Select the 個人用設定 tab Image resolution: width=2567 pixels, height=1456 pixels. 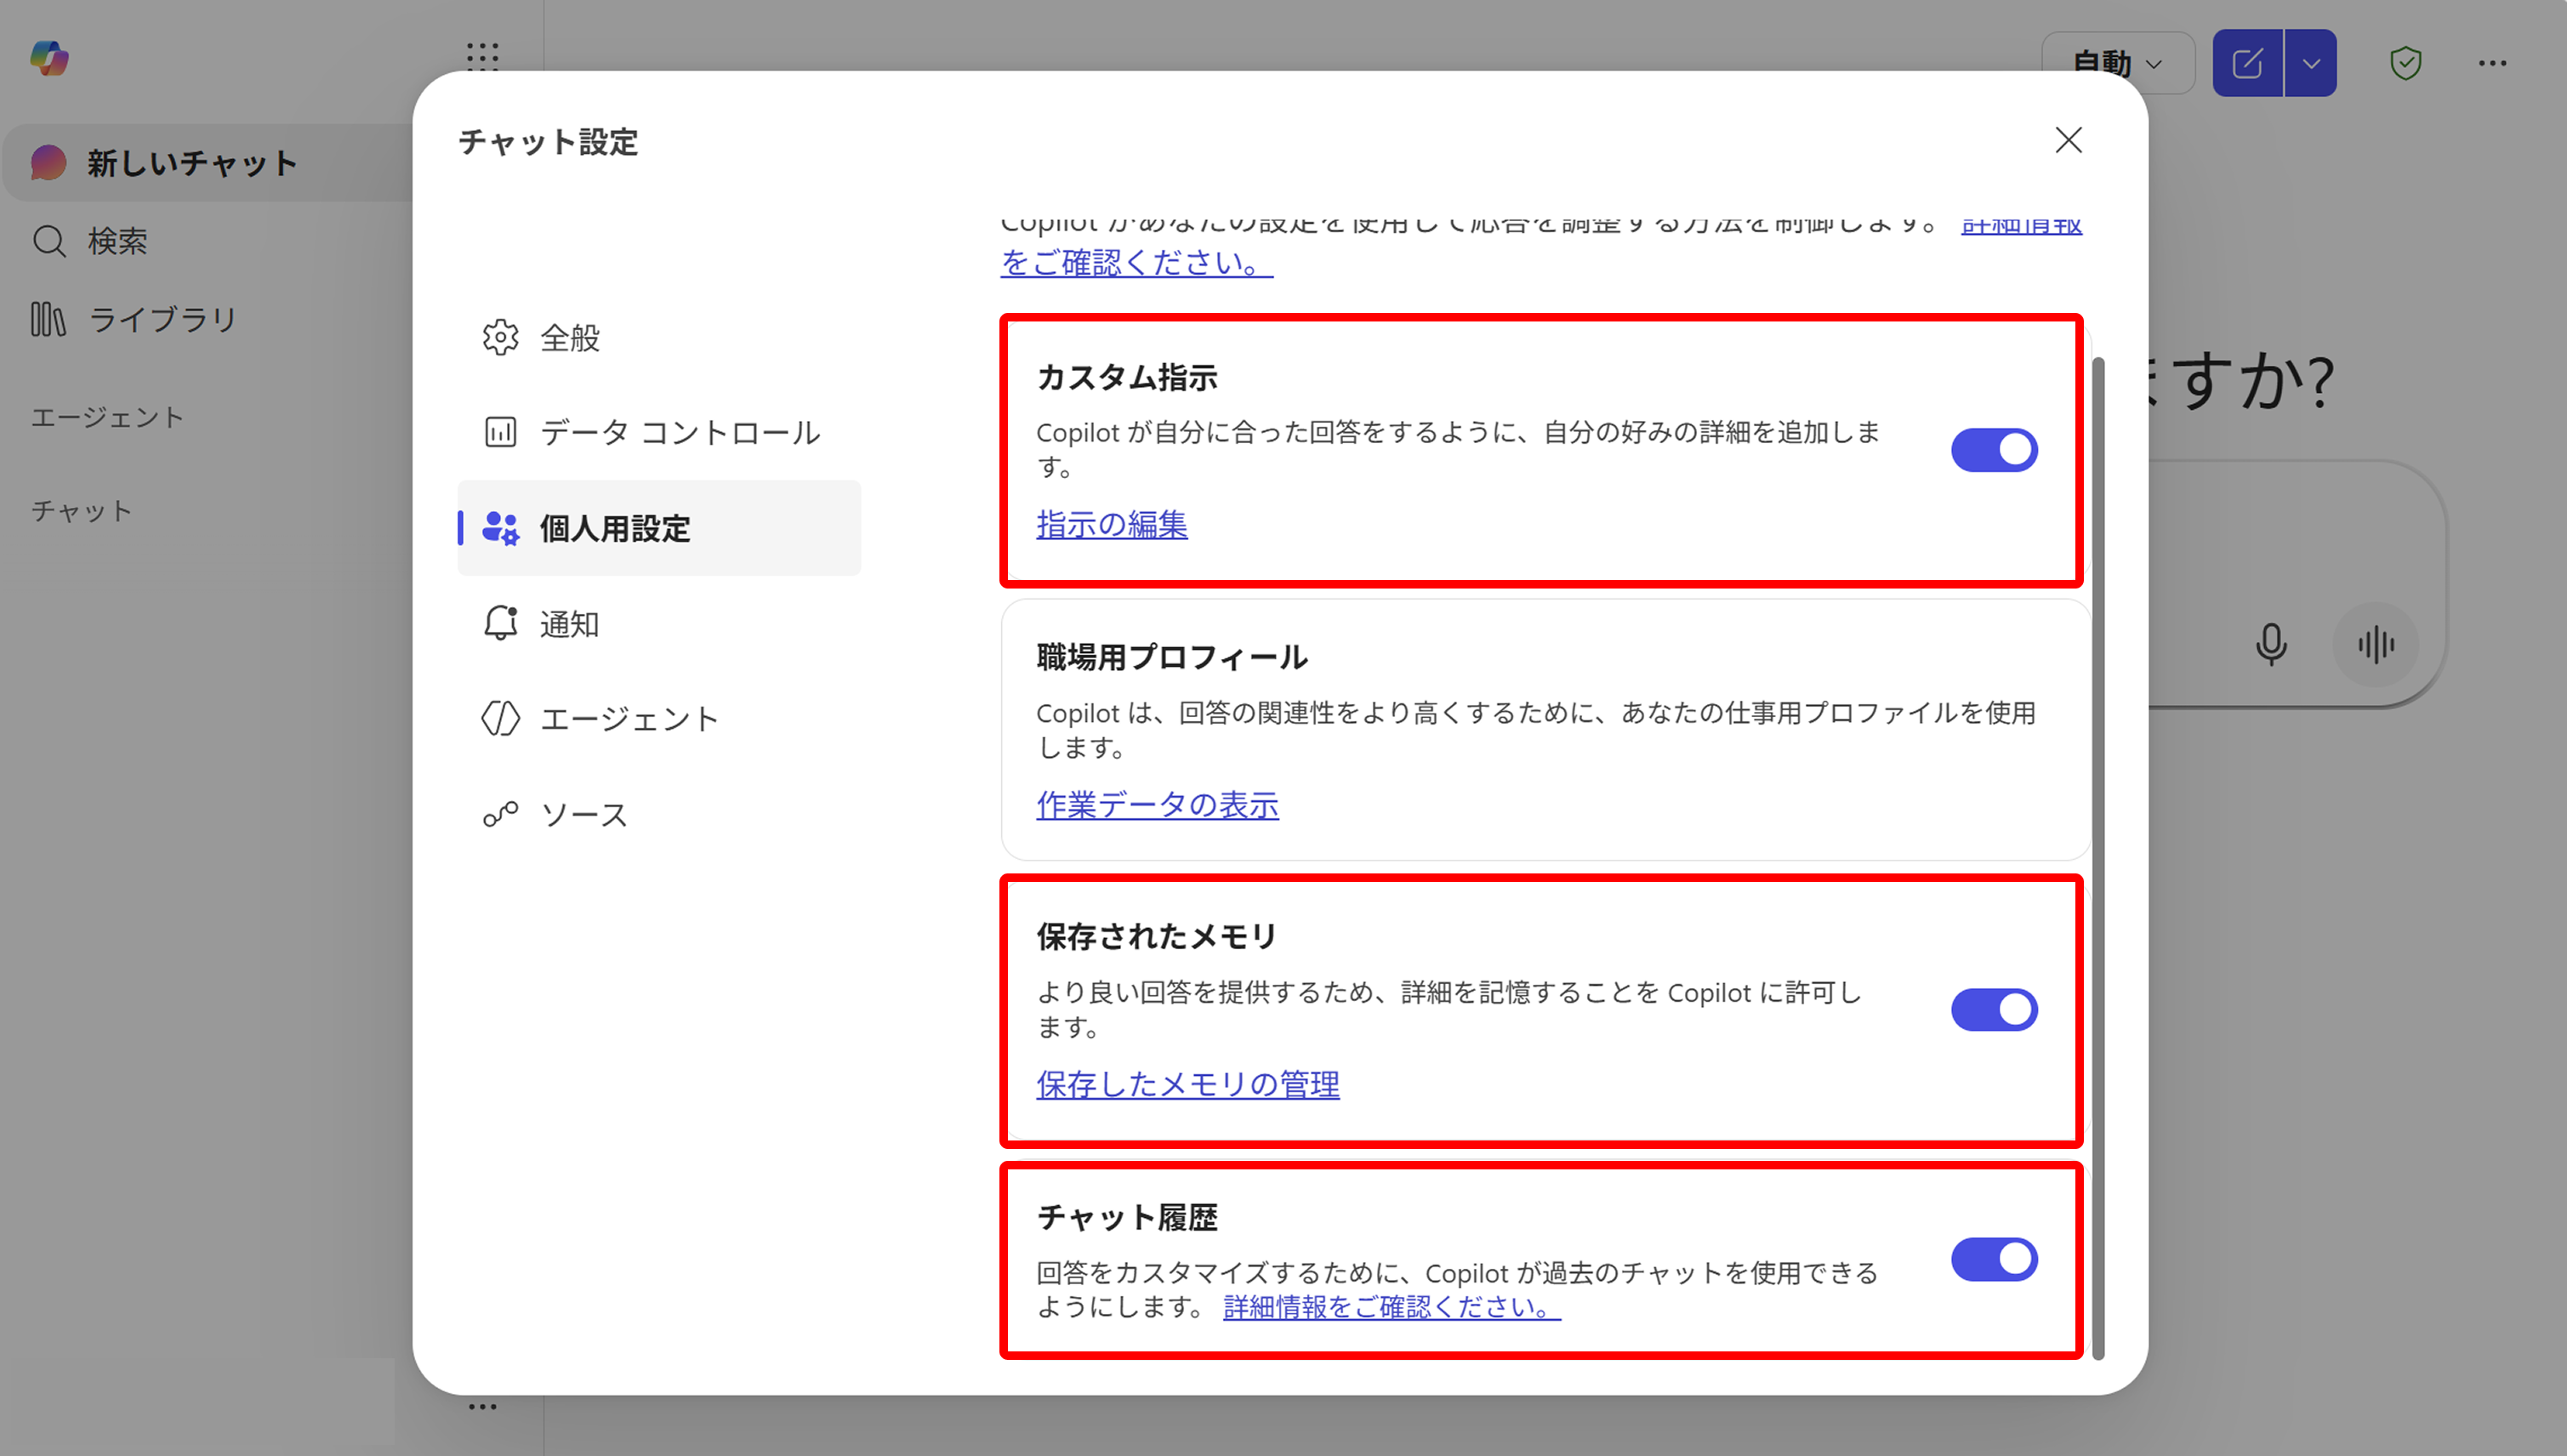(659, 528)
